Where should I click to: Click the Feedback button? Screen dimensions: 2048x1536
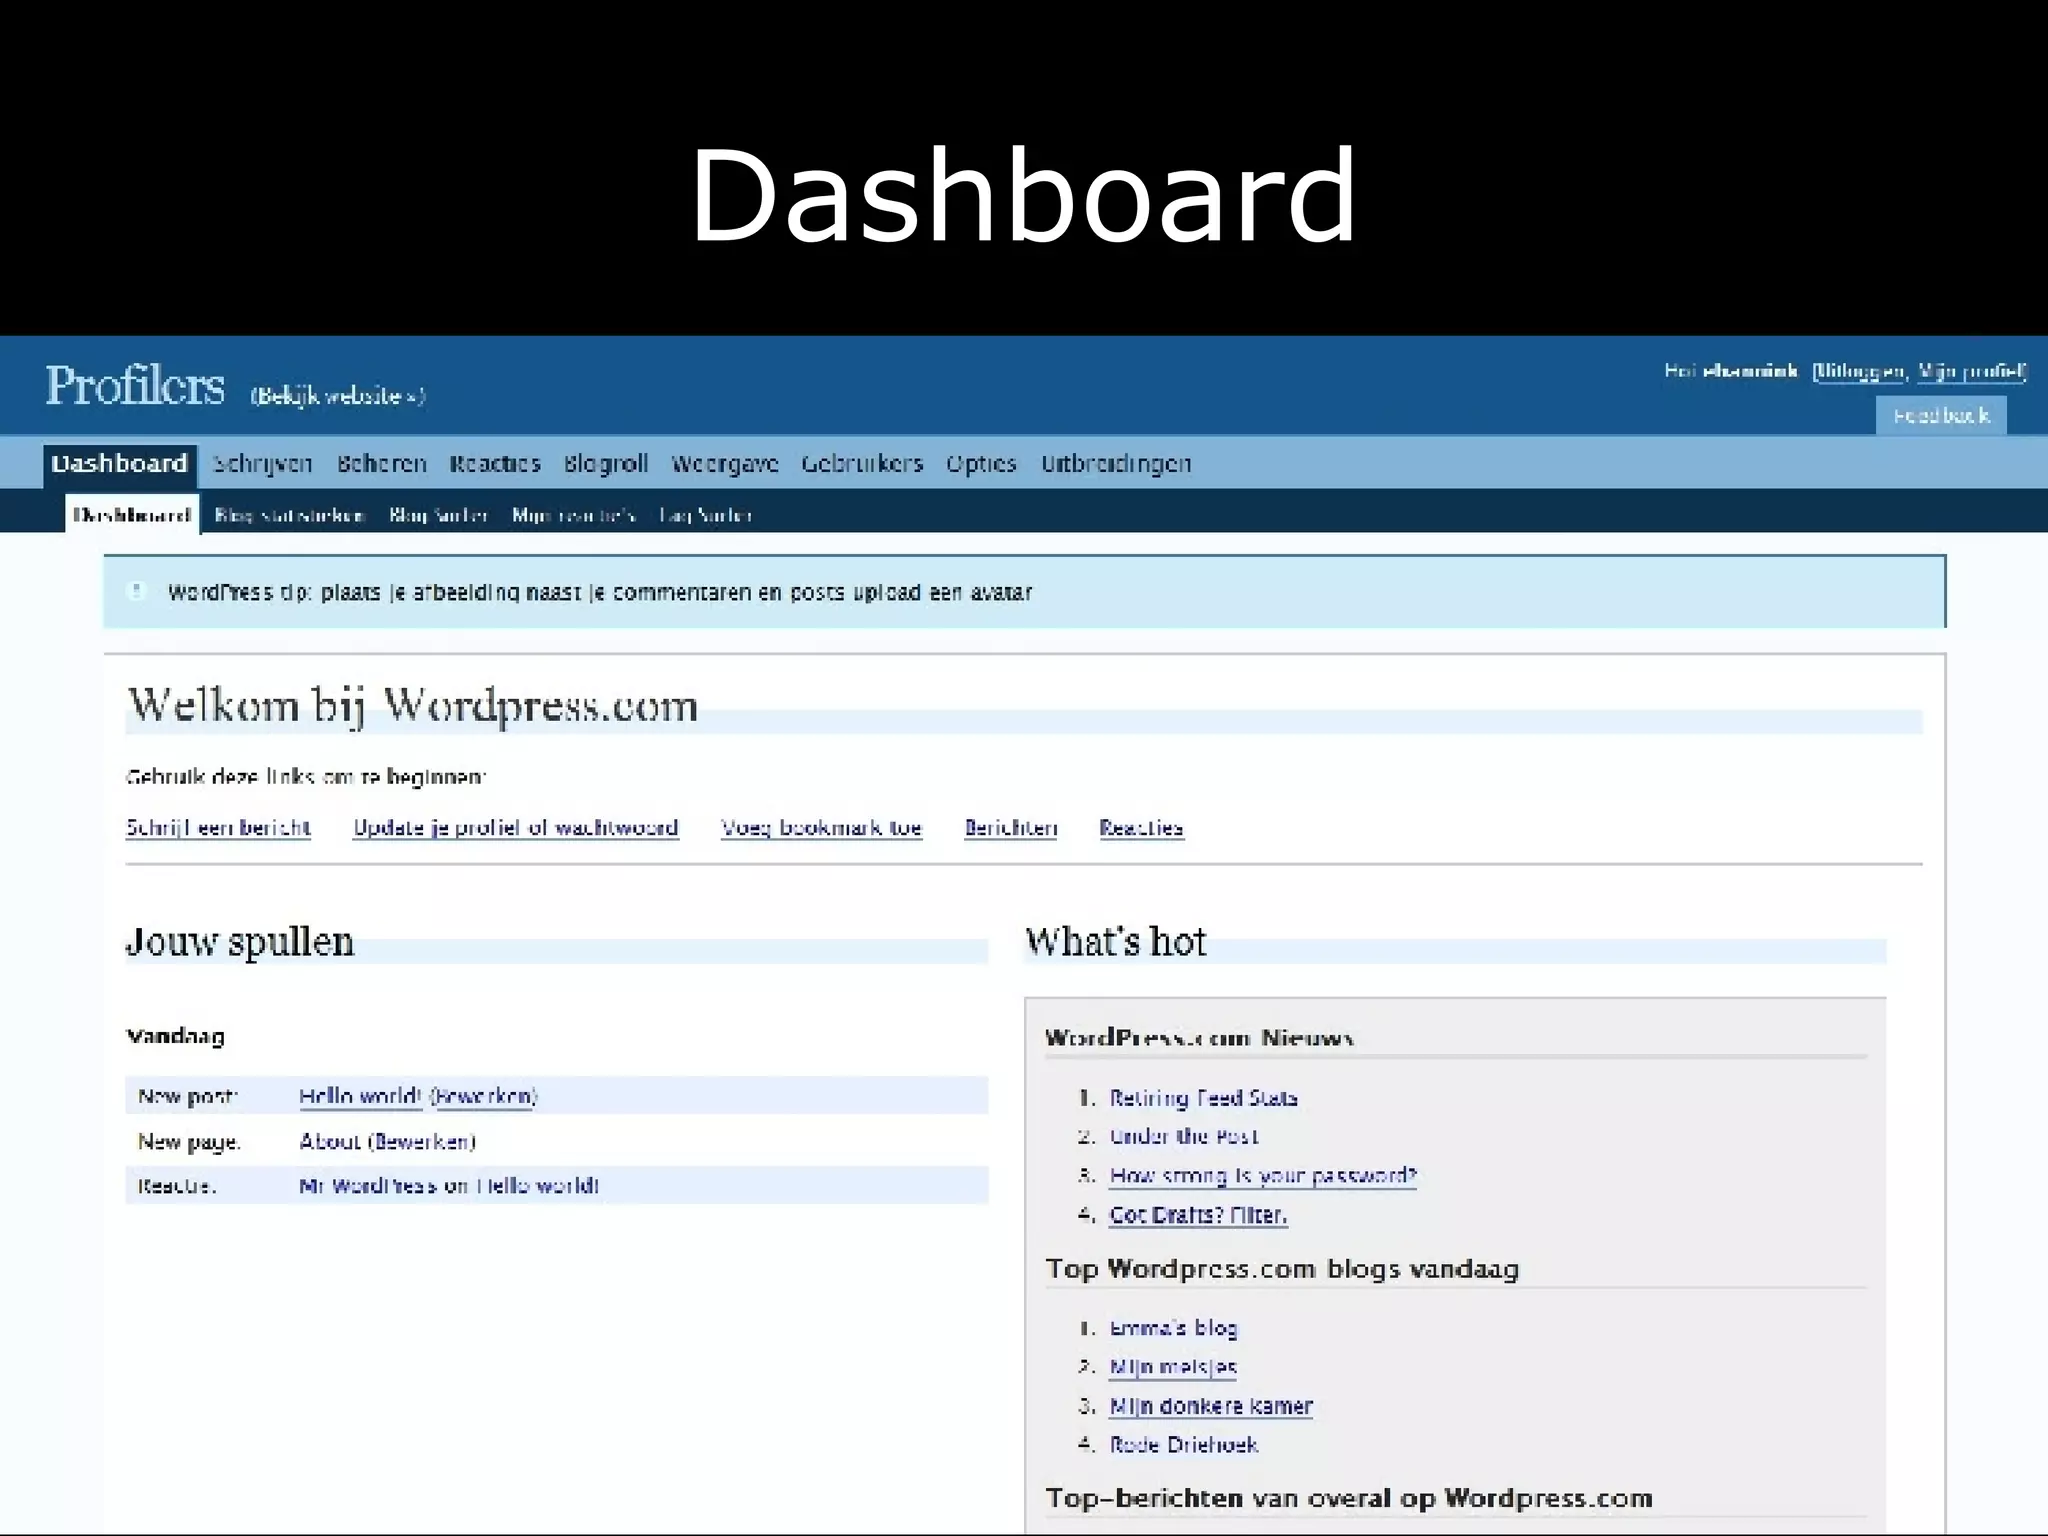coord(1941,415)
